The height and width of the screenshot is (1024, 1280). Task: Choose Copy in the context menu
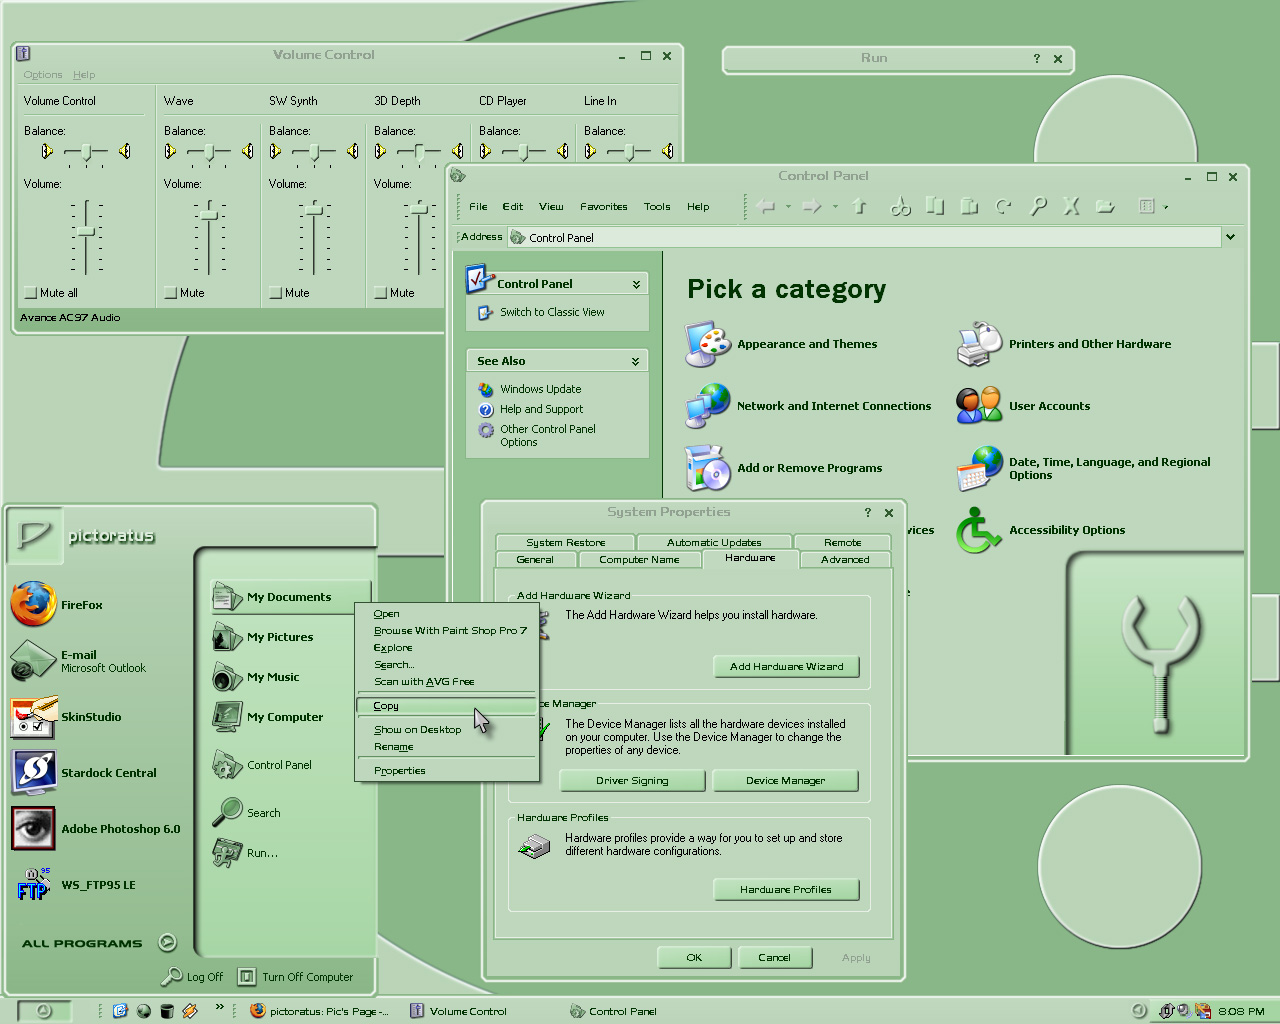(x=447, y=706)
